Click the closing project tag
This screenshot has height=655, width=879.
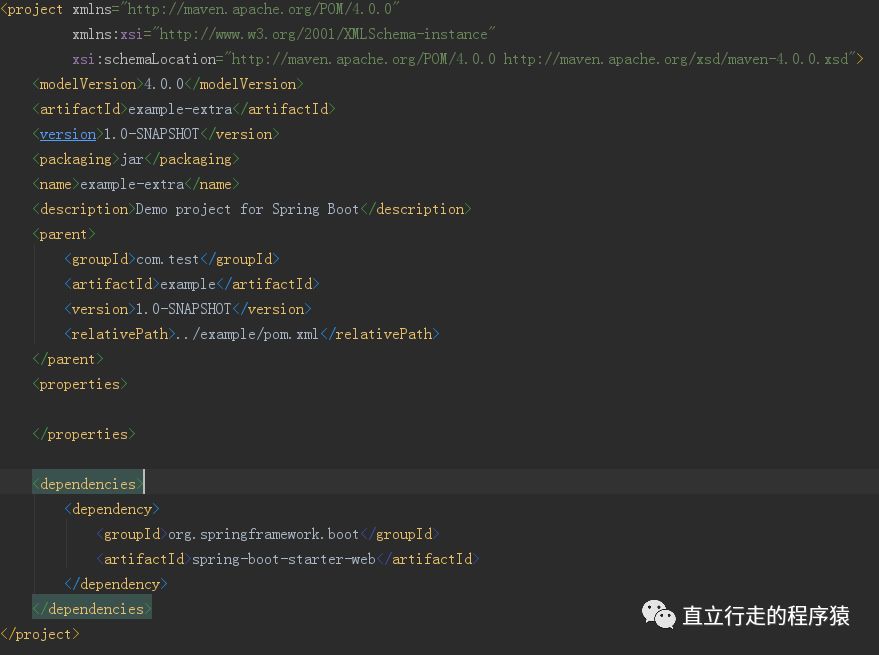coord(40,634)
